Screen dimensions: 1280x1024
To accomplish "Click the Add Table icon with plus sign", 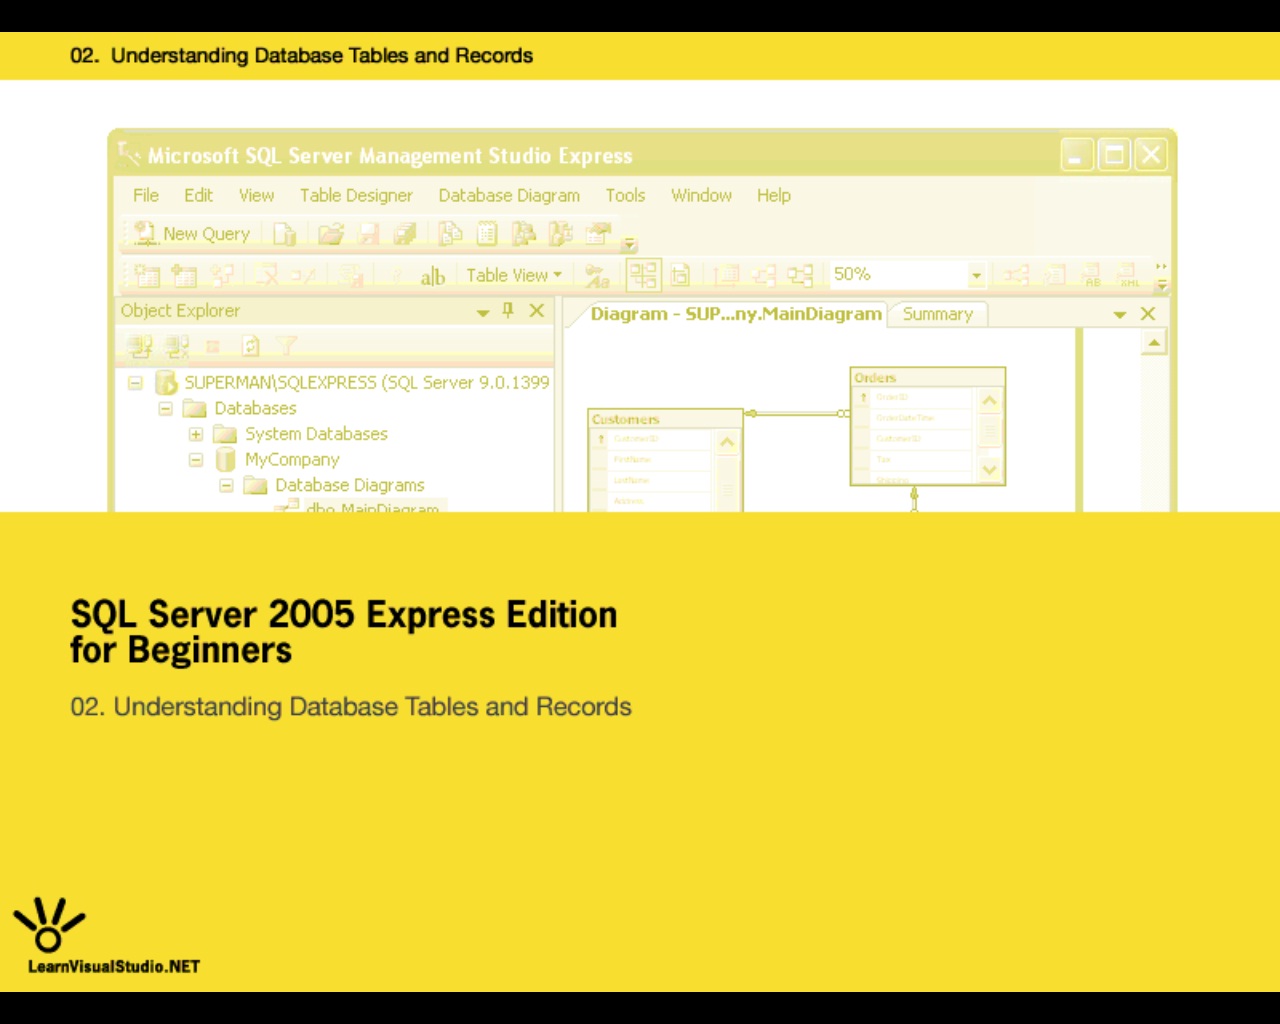I will pyautogui.click(x=184, y=275).
